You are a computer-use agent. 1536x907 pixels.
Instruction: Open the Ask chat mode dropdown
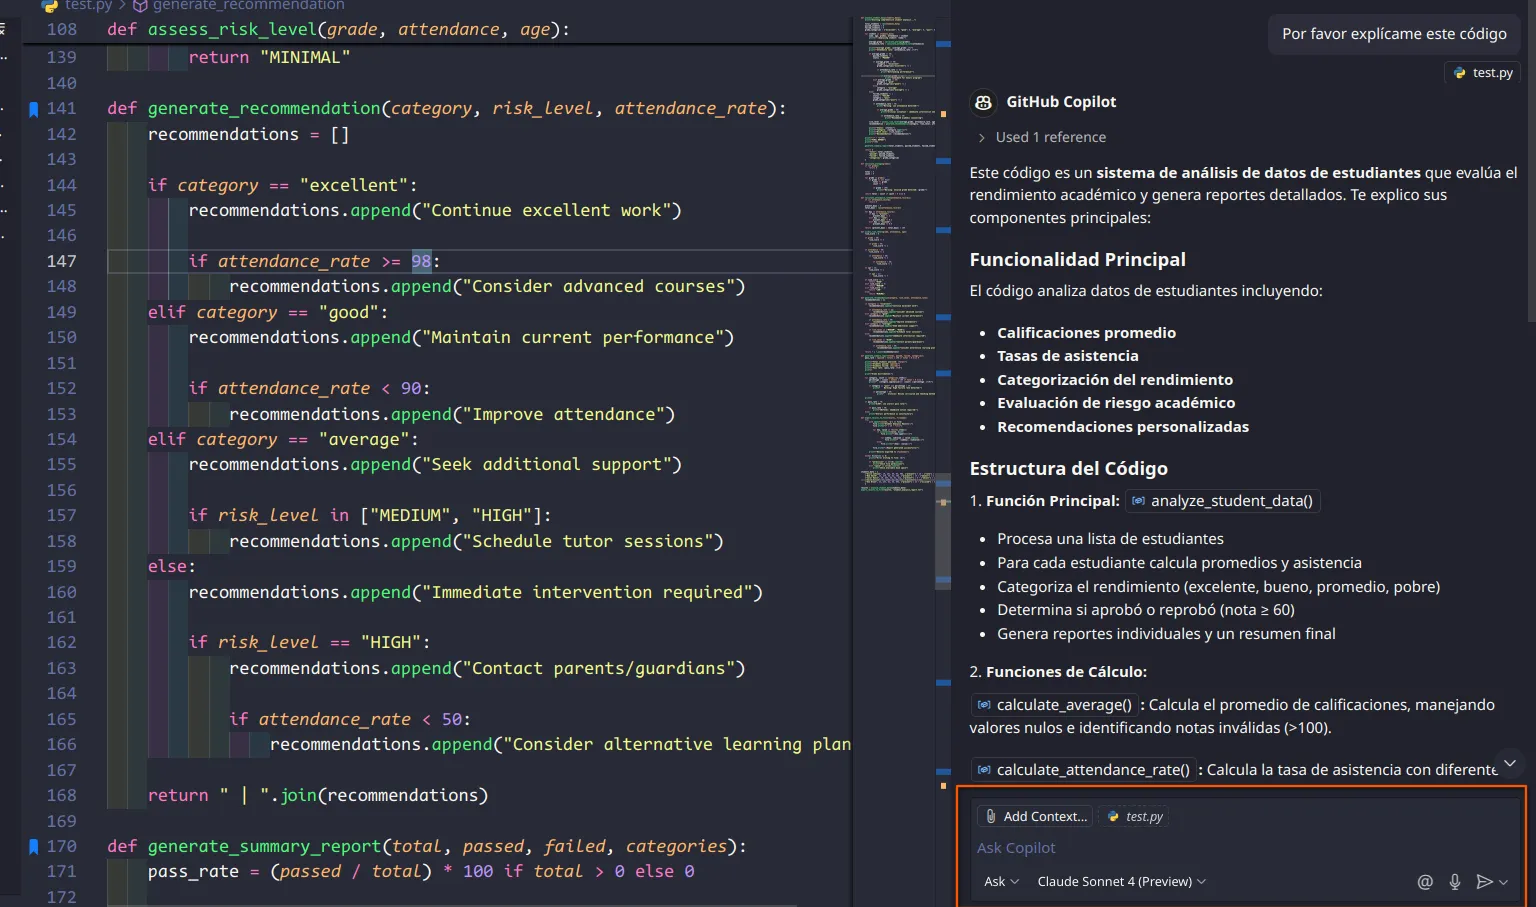tap(1001, 881)
